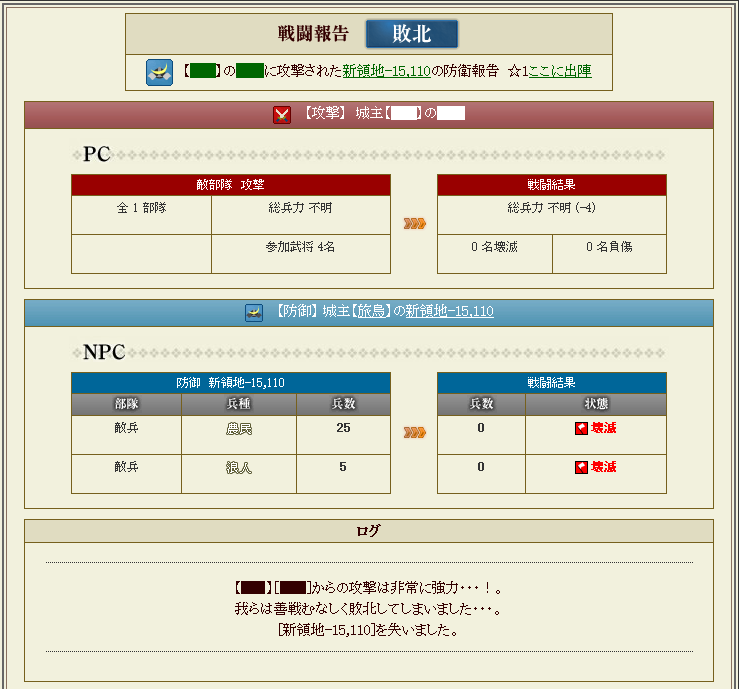Screen dimensions: 739x689
Task: Click the 壊滅 status icon for 農民
Action: 581,428
